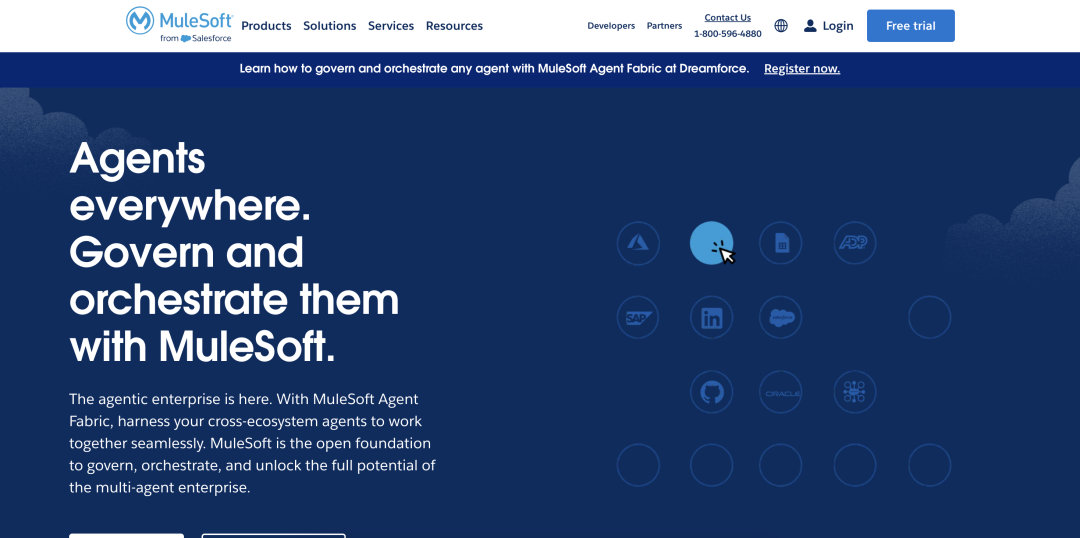Go to the Developers link
The height and width of the screenshot is (538, 1080).
[611, 26]
